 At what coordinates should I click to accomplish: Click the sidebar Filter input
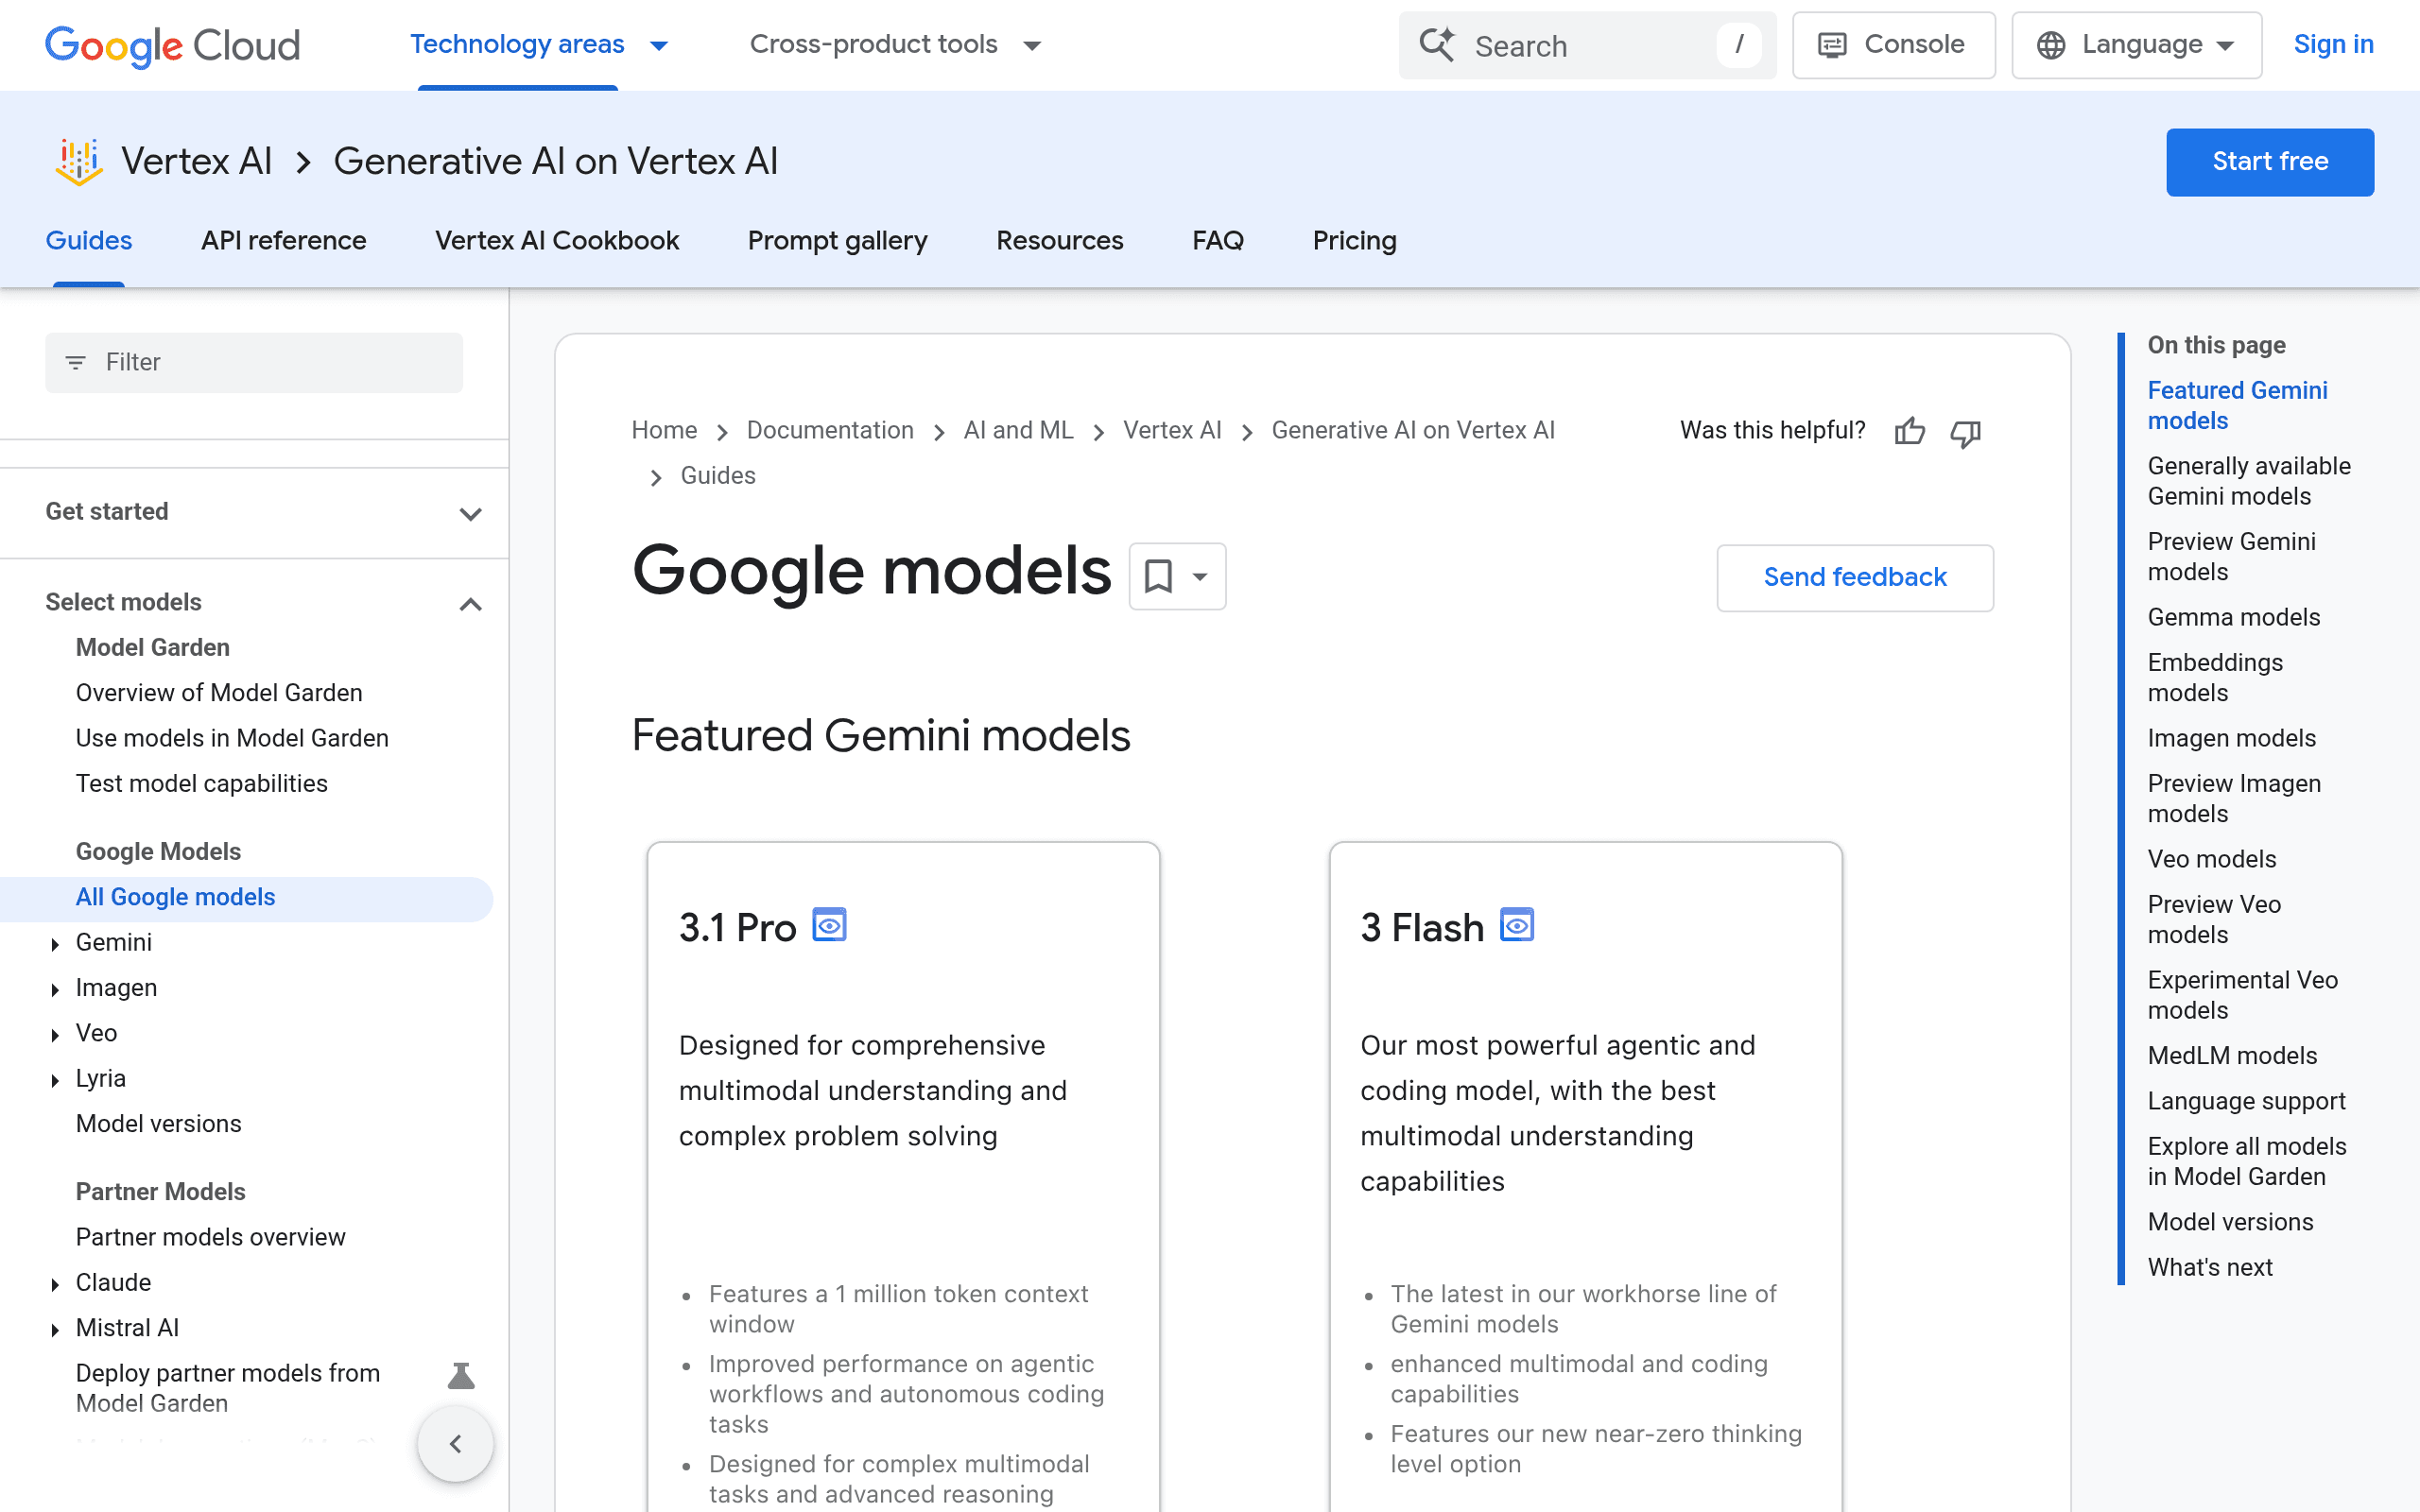tap(254, 362)
